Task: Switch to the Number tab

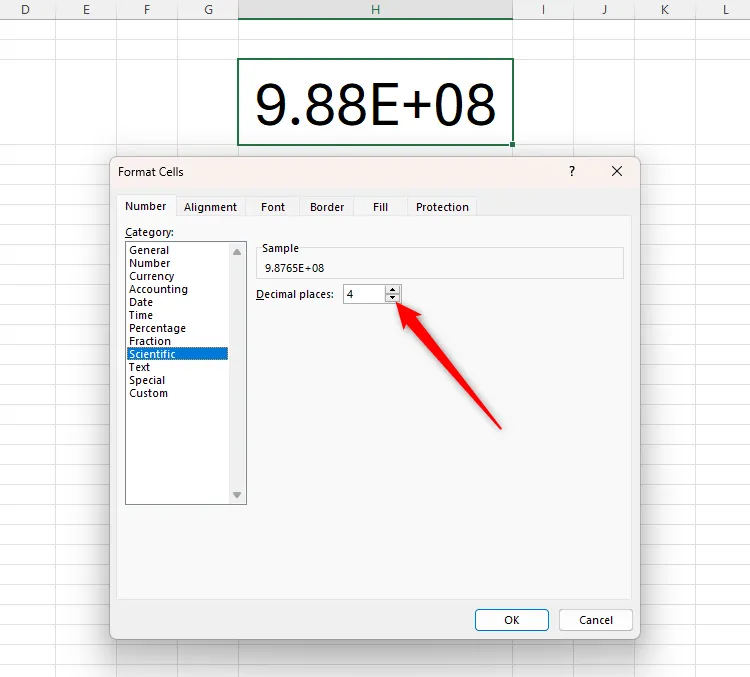Action: (x=146, y=206)
